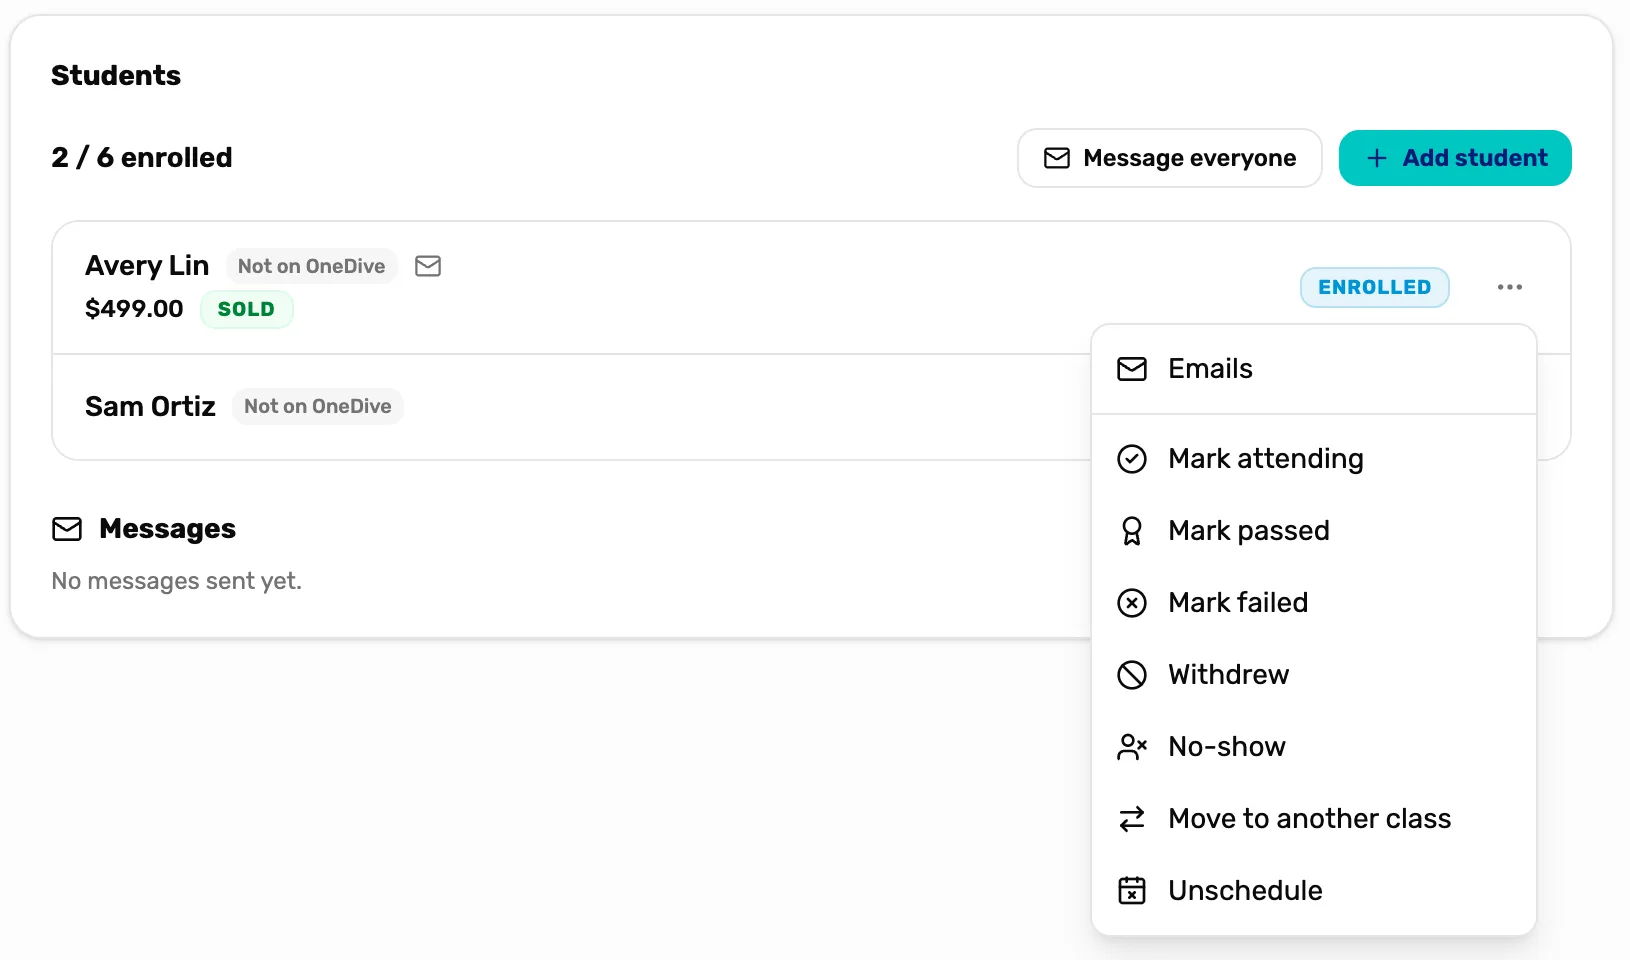The image size is (1630, 960).
Task: Select Emails from the context menu
Action: (x=1313, y=369)
